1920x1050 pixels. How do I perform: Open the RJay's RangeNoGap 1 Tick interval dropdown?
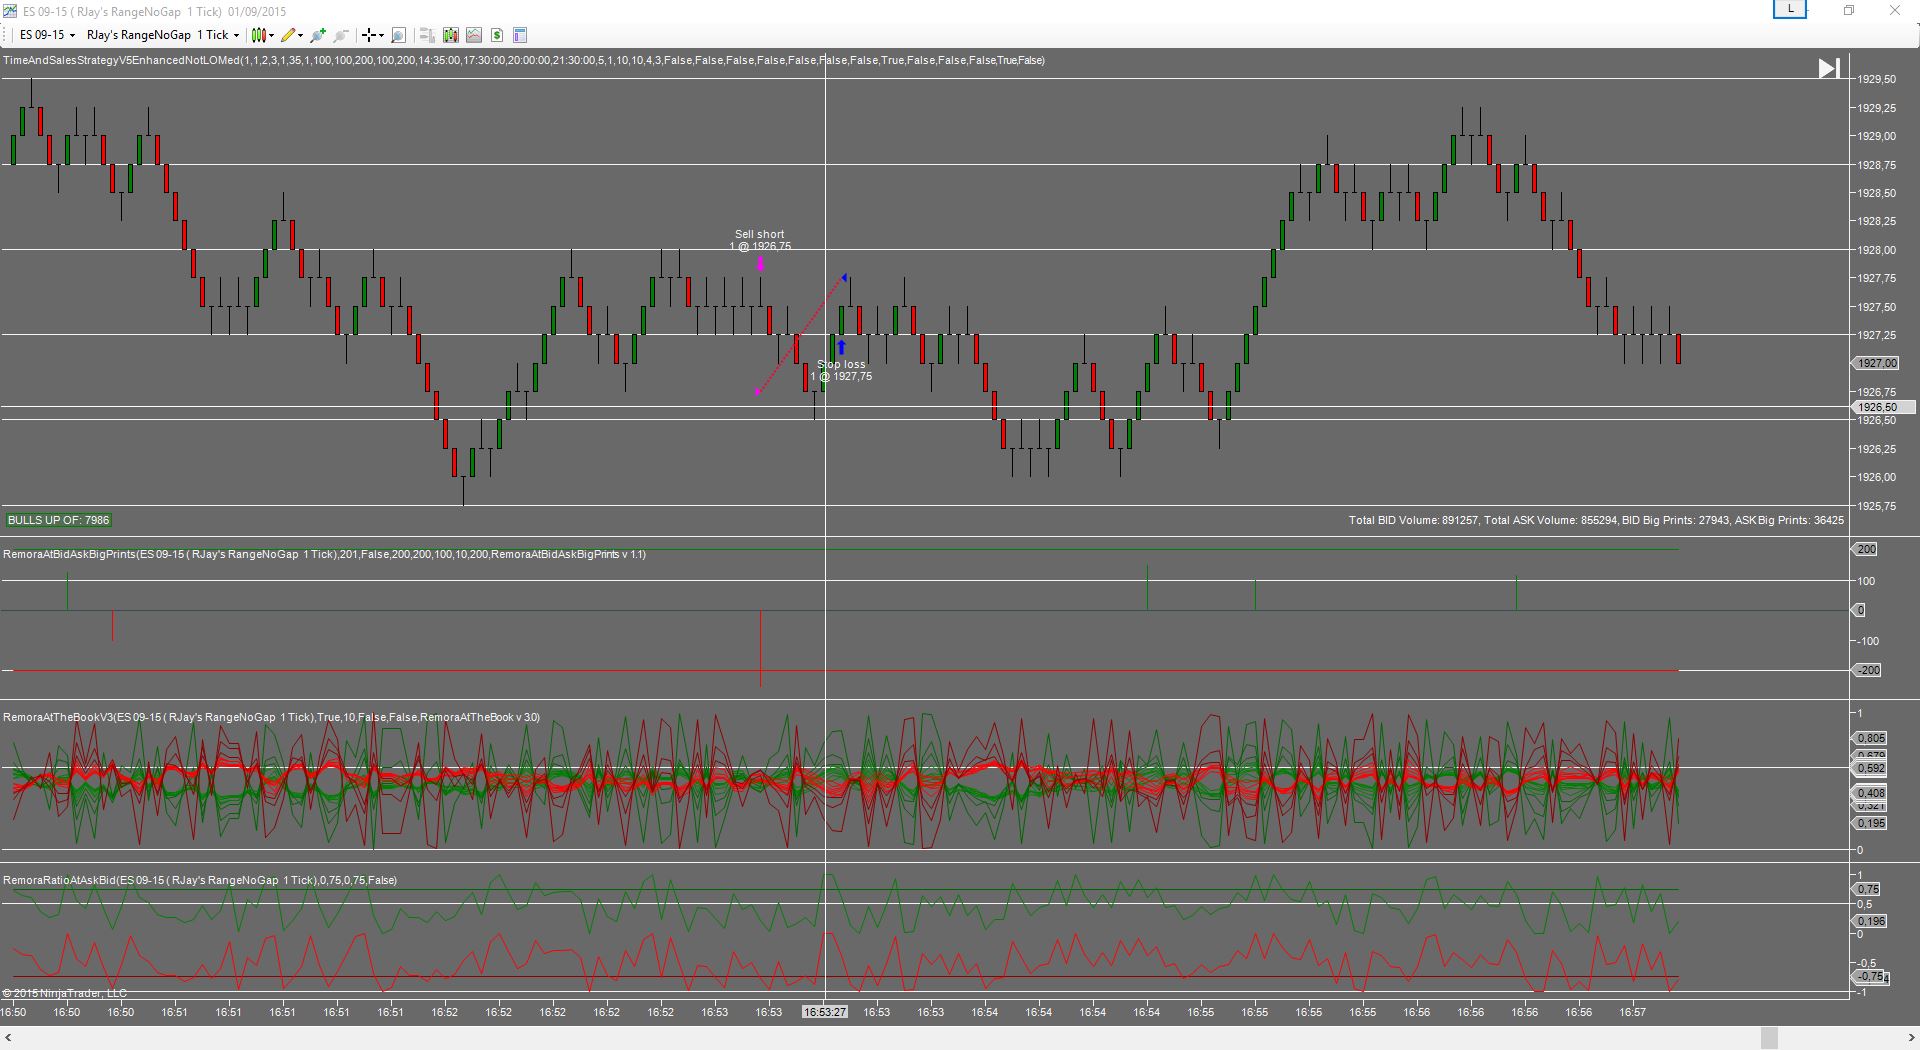click(163, 35)
